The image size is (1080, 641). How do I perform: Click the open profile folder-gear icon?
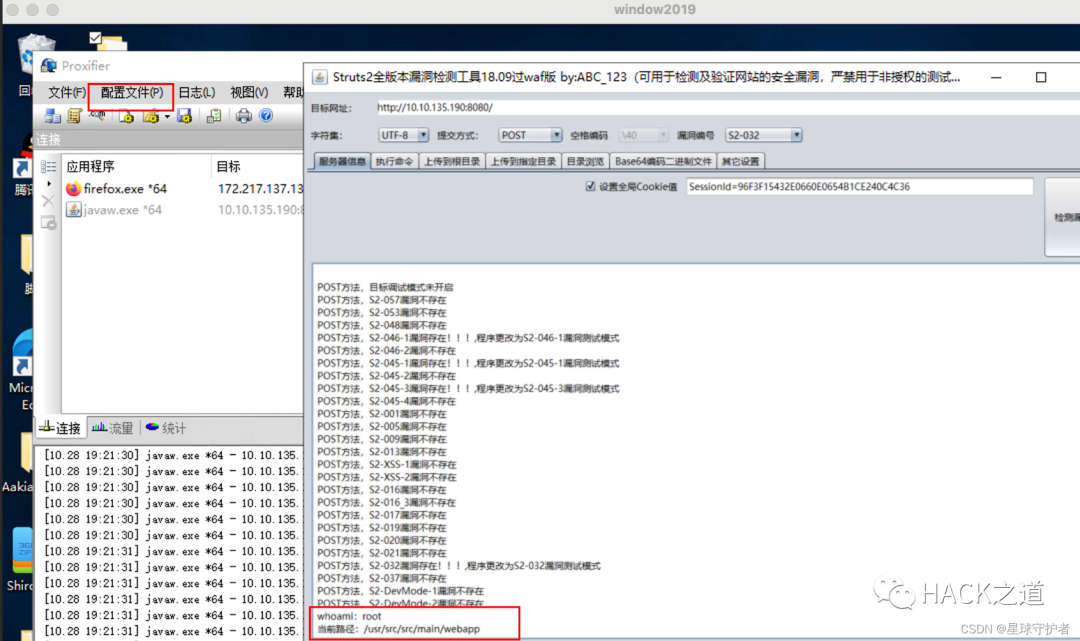[x=151, y=116]
